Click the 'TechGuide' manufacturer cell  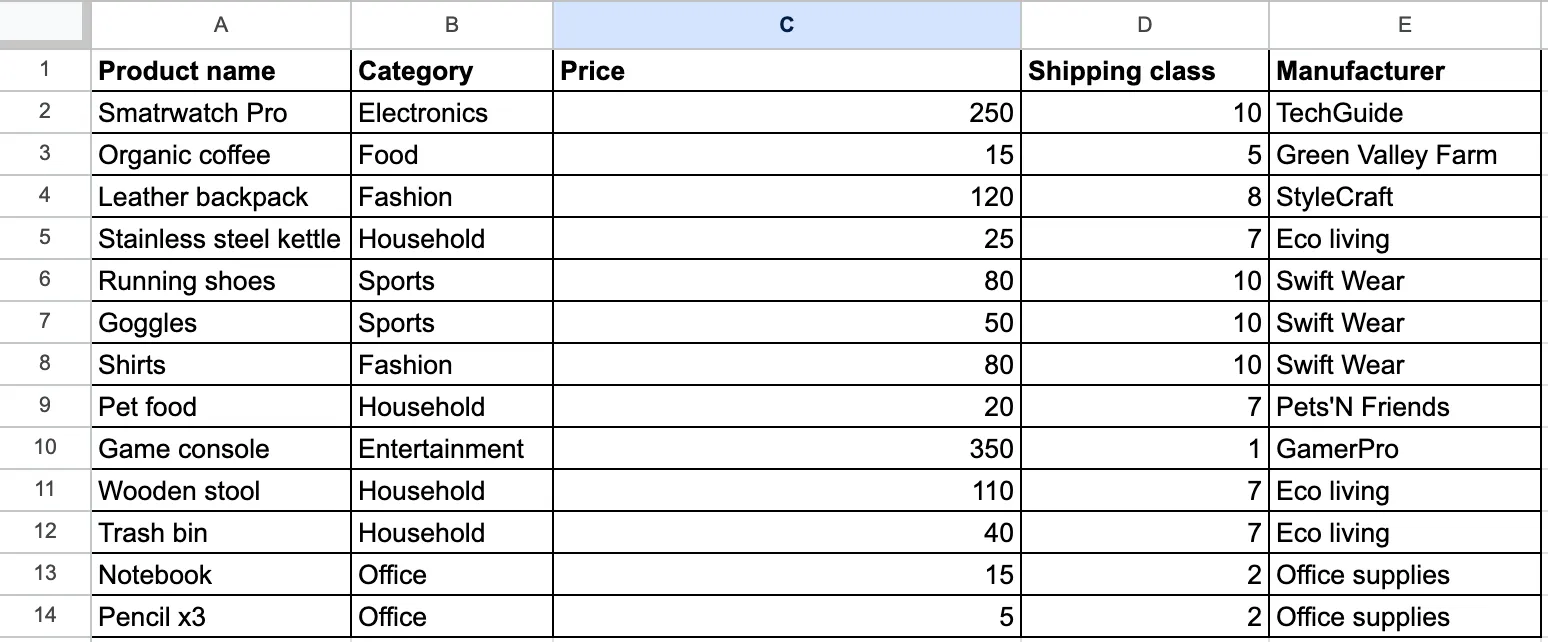1405,113
